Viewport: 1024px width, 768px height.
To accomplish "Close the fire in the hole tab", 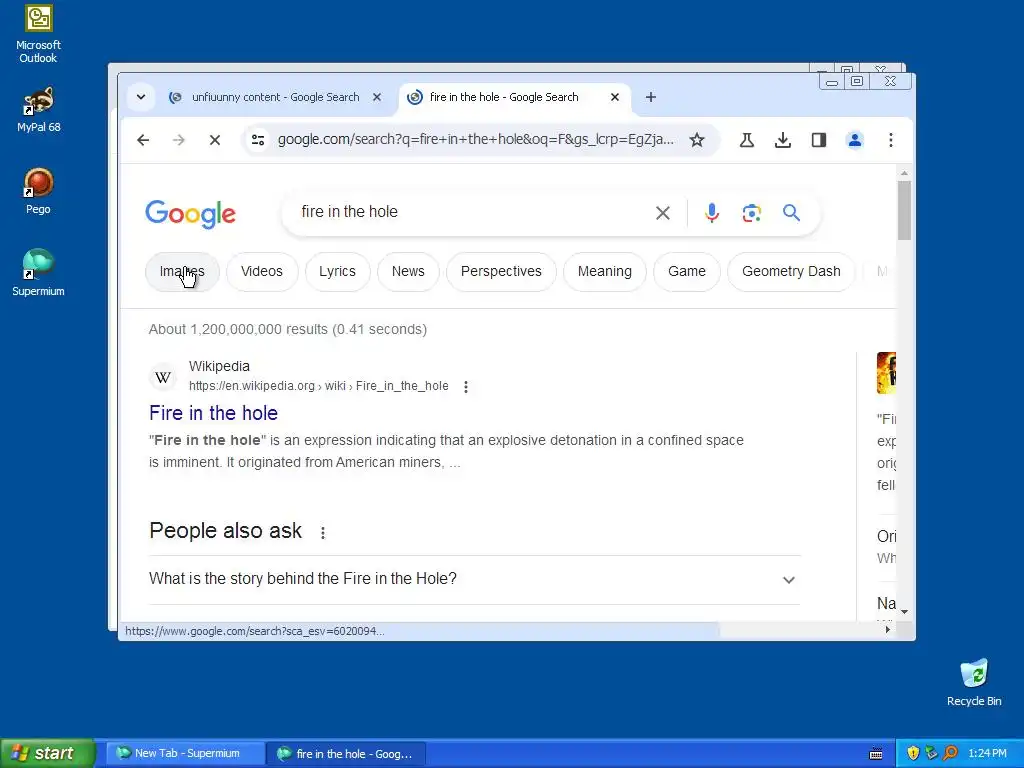I will point(615,97).
